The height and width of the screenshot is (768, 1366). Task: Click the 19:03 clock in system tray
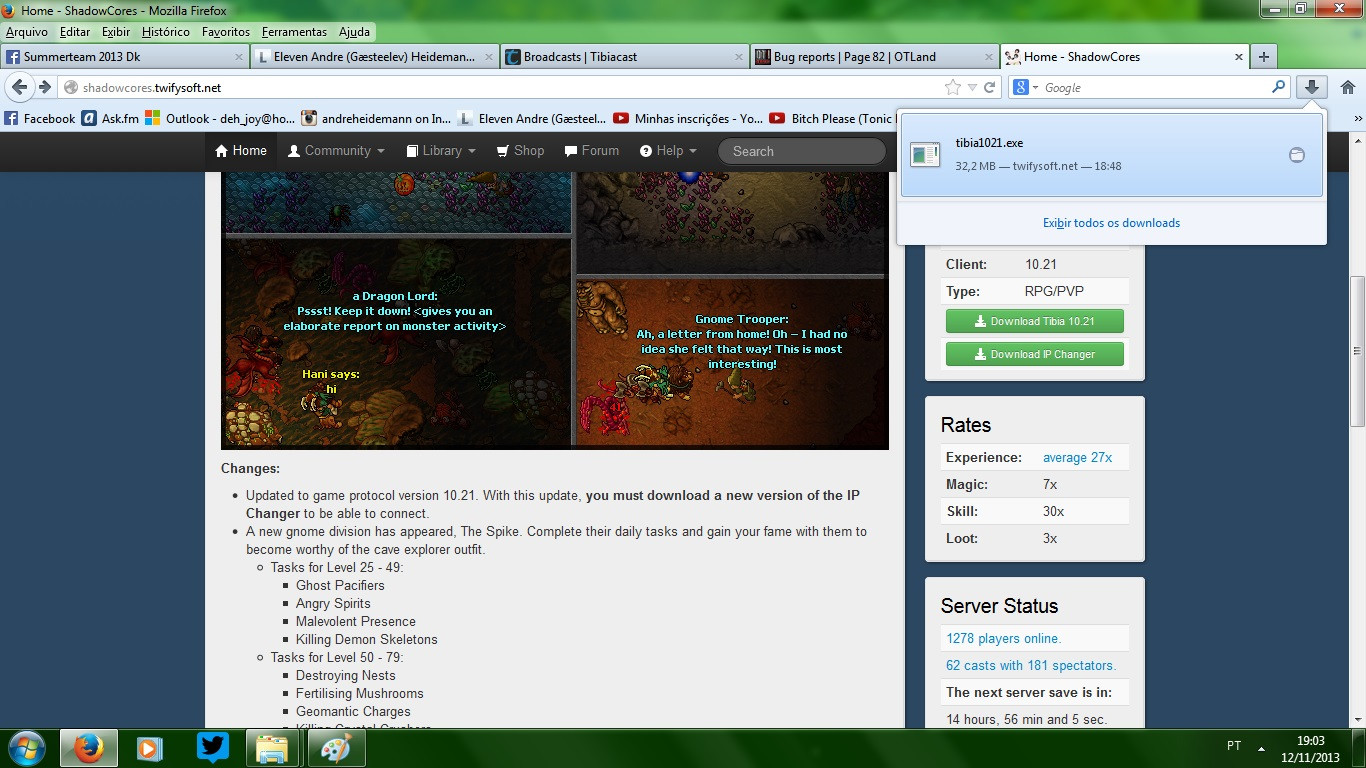1310,740
